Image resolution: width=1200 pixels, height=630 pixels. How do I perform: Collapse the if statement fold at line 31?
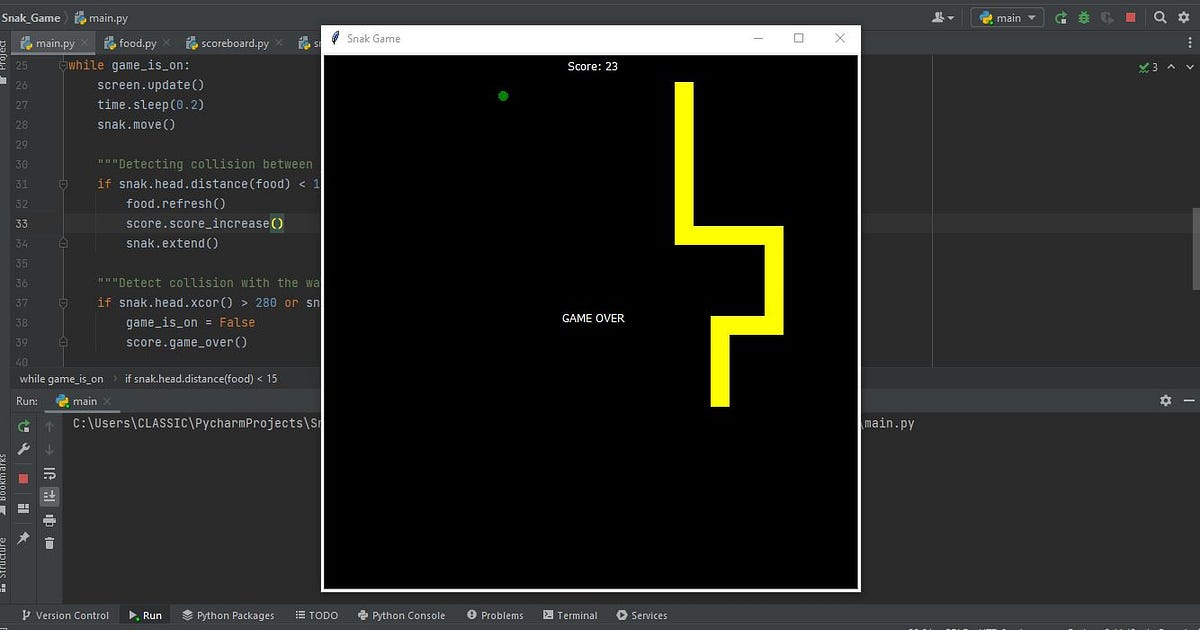pos(62,184)
